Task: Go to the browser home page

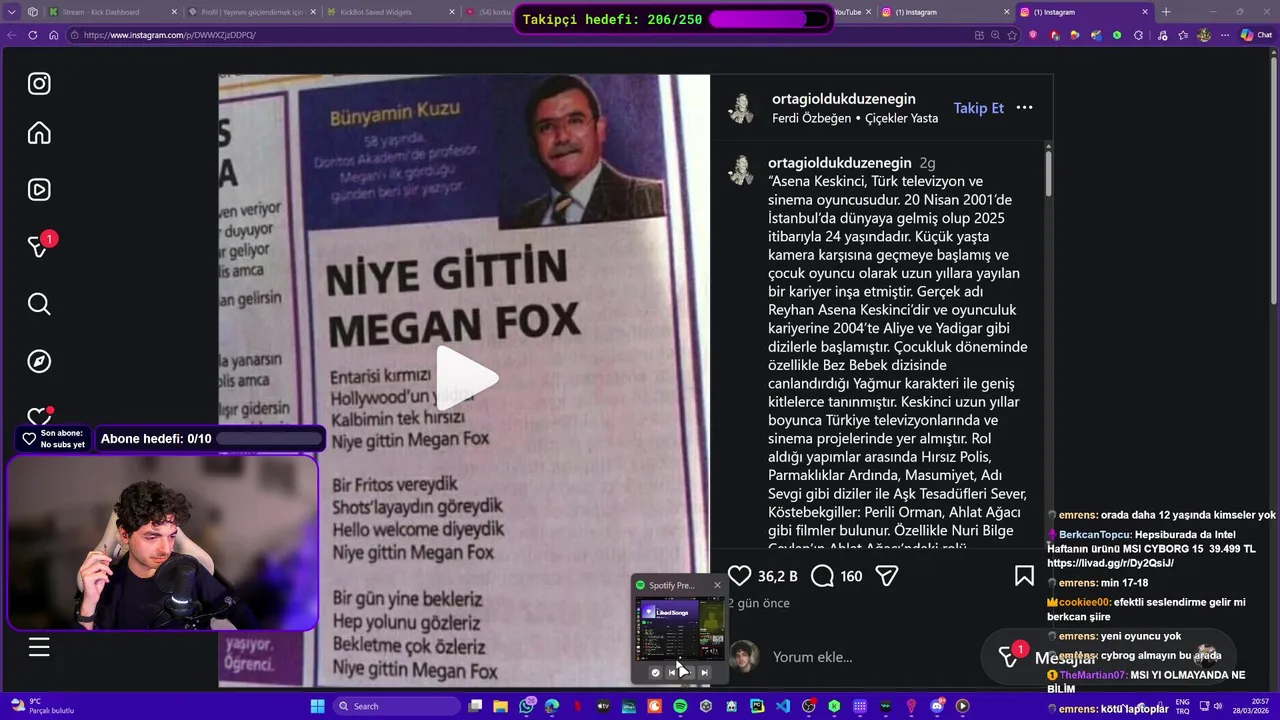Action: [x=54, y=35]
